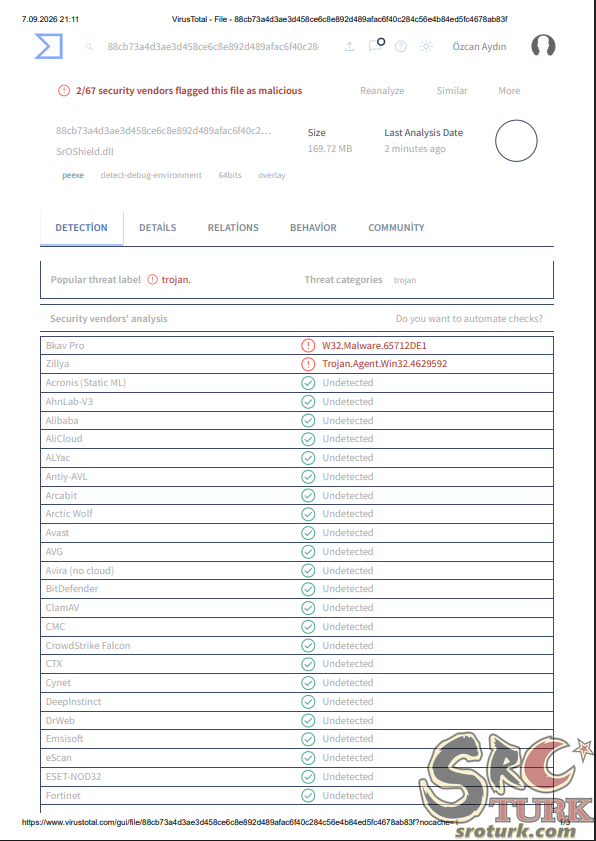Click the trojan threat category label
The height and width of the screenshot is (841, 596).
[405, 280]
